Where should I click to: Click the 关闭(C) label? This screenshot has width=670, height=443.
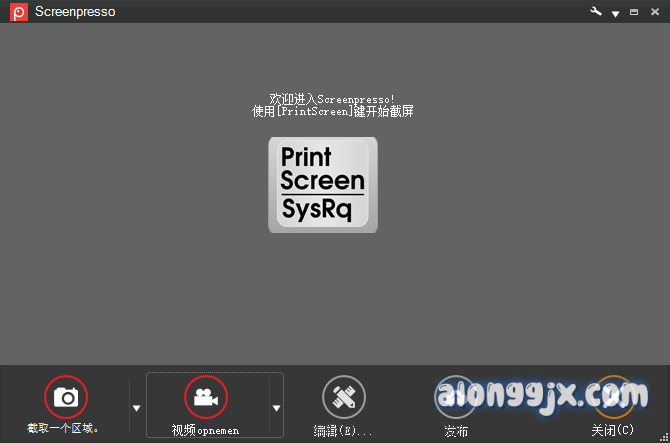[x=612, y=431]
